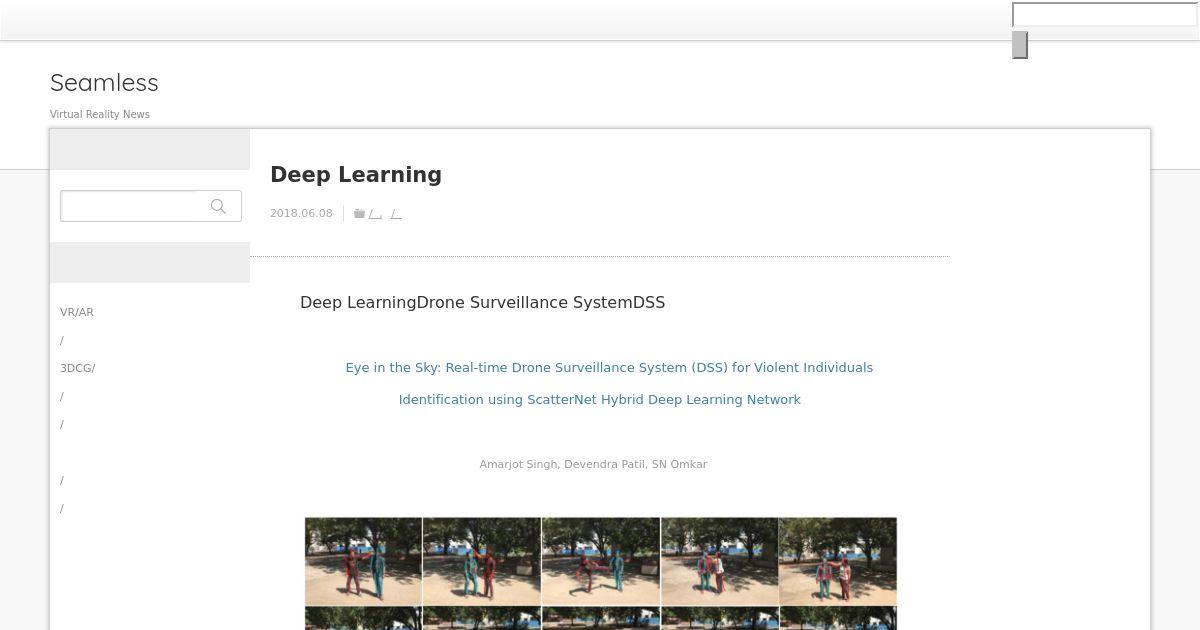
Task: Click the authors line Amarjot Singh, Devendra Patil
Action: point(593,464)
